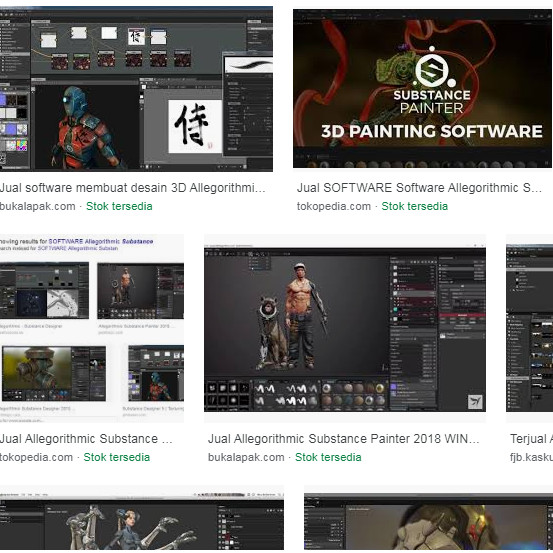The height and width of the screenshot is (553, 553).
Task: Click title 'Jual Allegorithmic Substance ...'
Action: pos(86,439)
